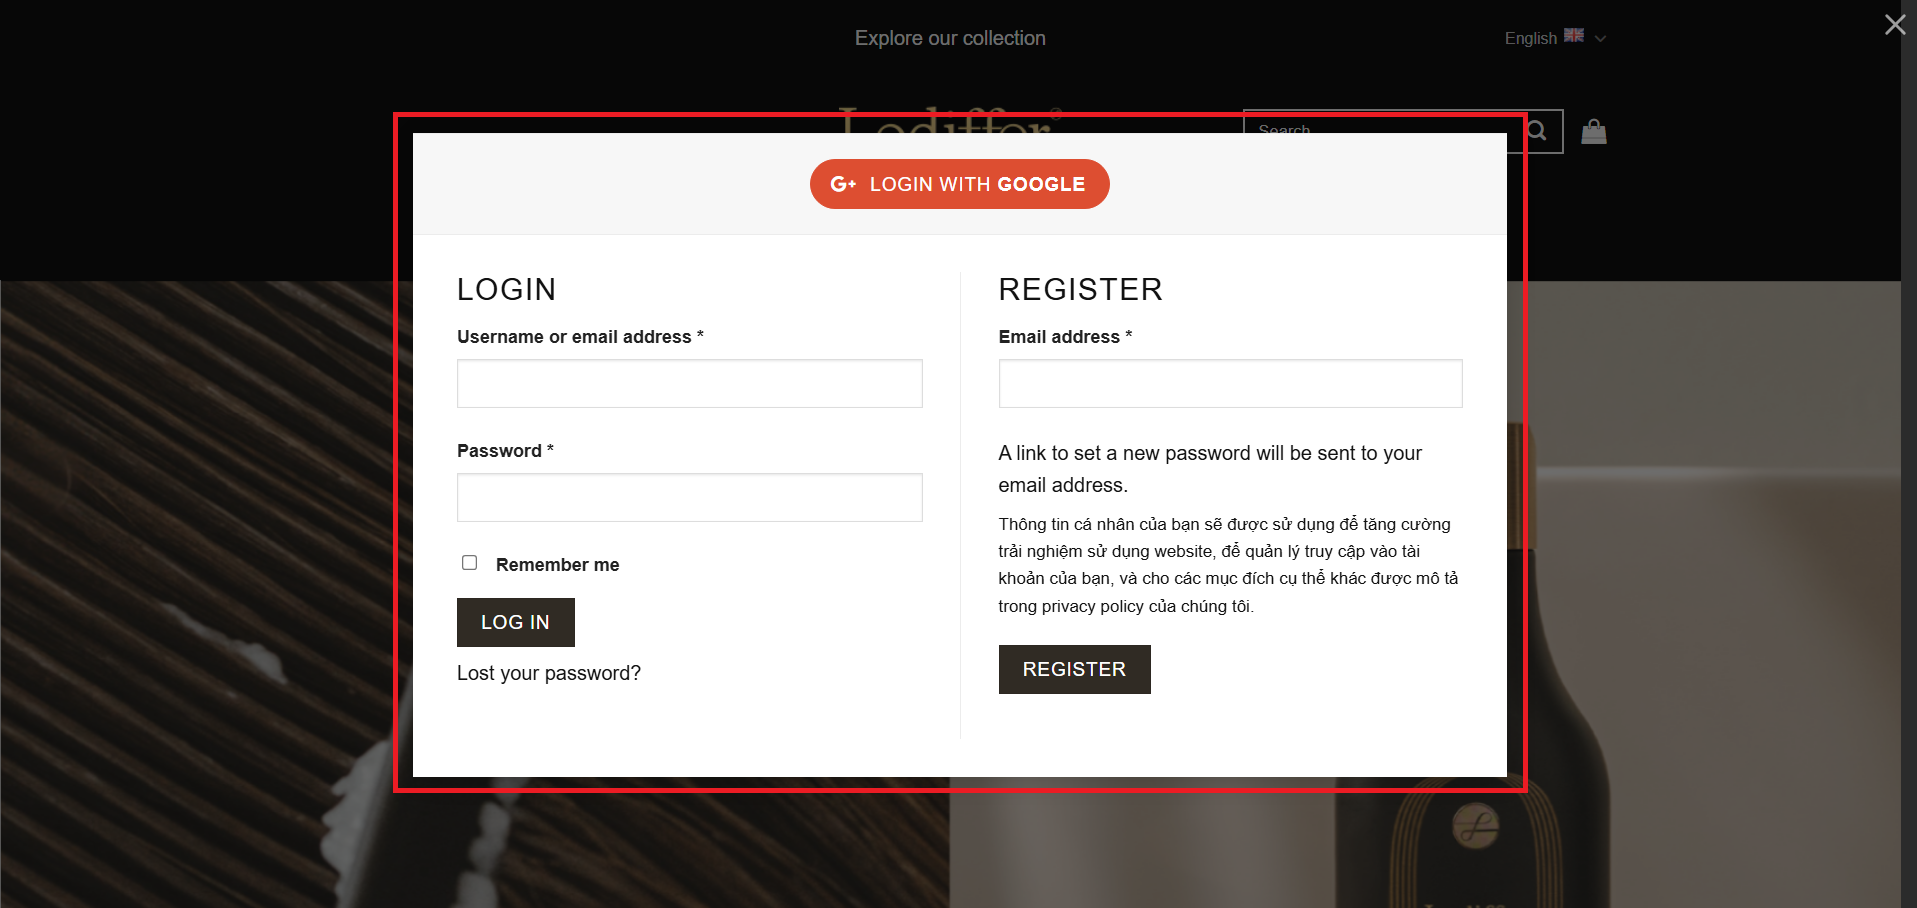The height and width of the screenshot is (908, 1917).
Task: Click the Google plus icon to log in
Action: 843,184
